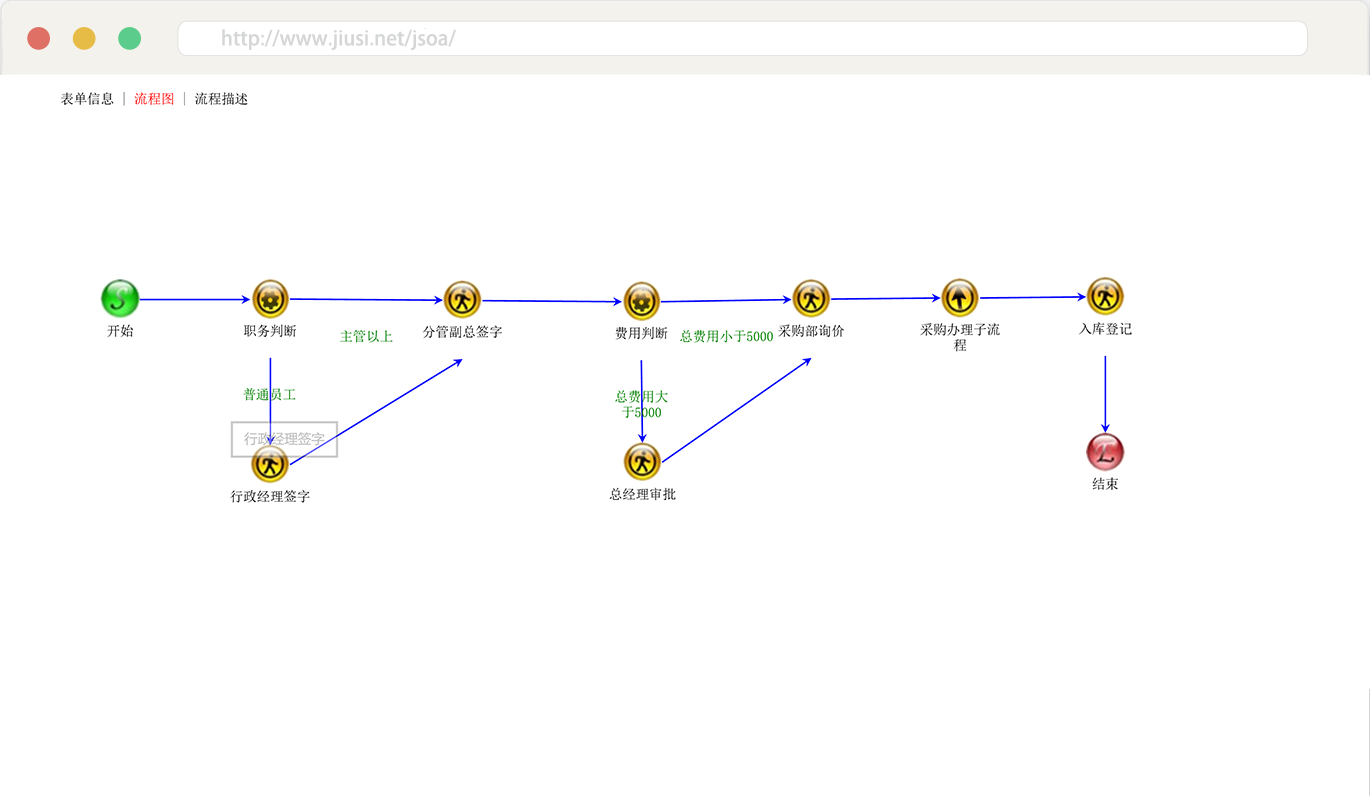Switch to the 流程描述 tab
Viewport: 1370px width, 796px height.
tap(221, 99)
